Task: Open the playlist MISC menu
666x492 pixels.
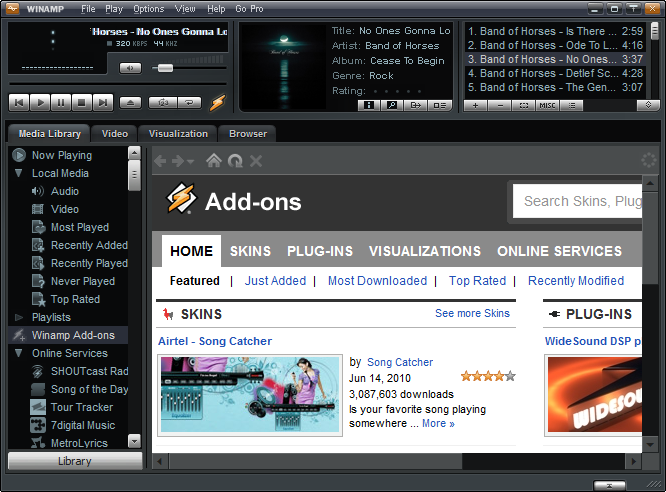Action: click(547, 105)
